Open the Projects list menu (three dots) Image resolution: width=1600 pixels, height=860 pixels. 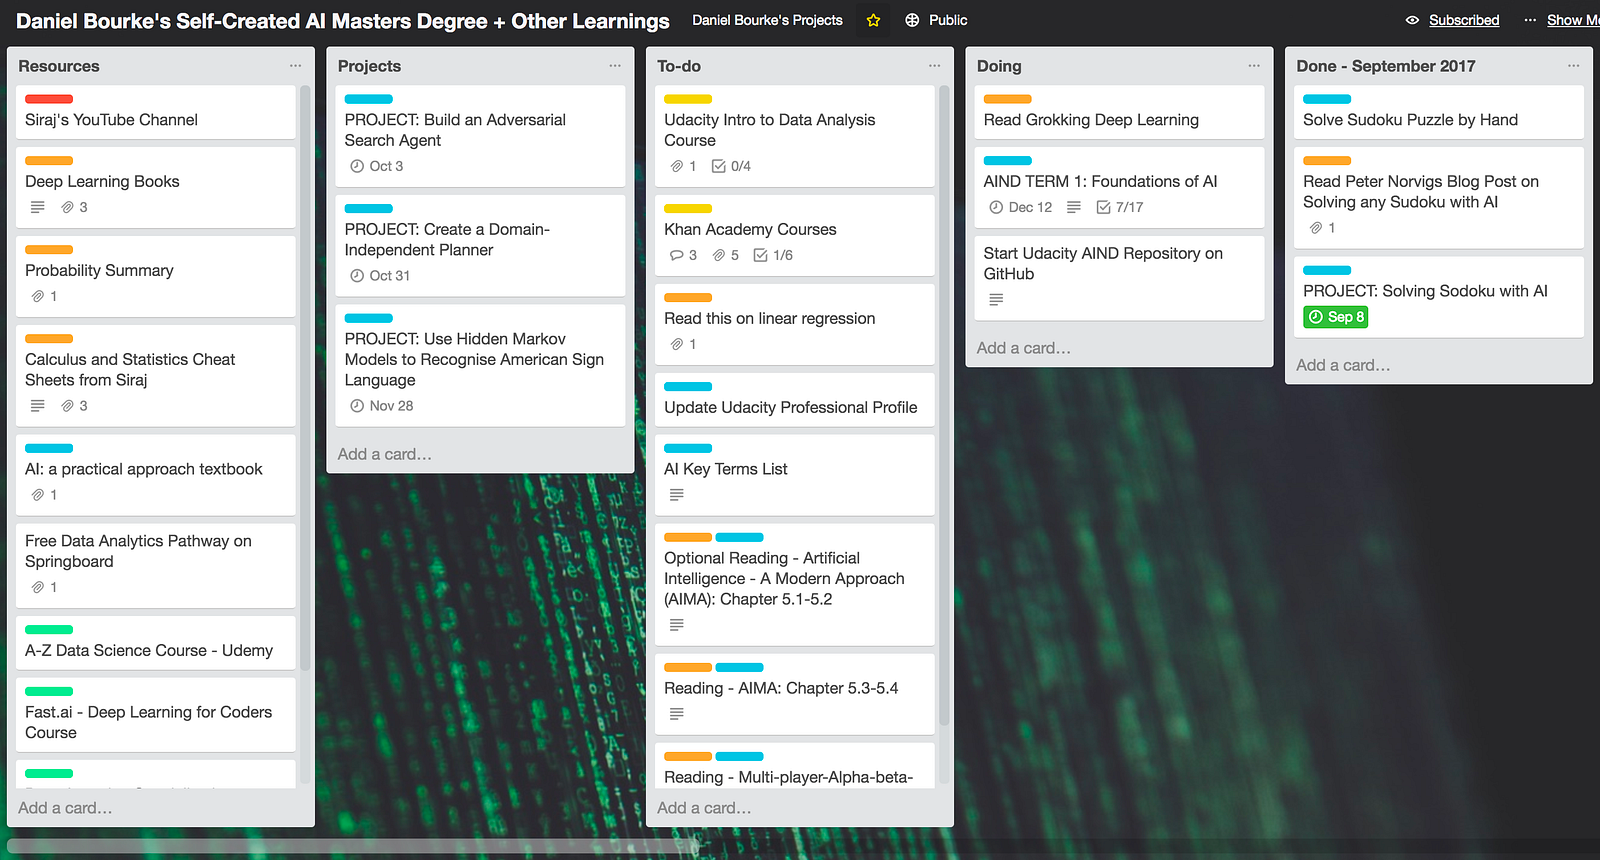(x=615, y=66)
